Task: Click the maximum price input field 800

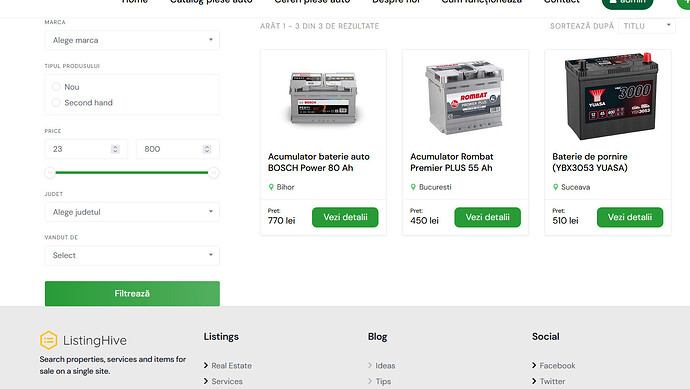Action: (178, 149)
